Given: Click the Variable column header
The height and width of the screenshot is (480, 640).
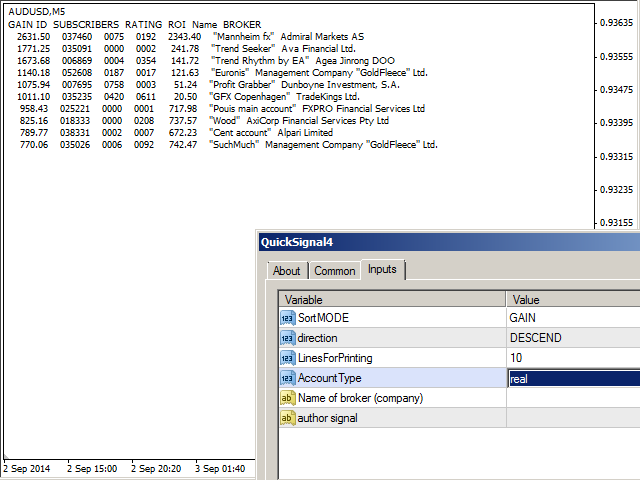Looking at the screenshot, I should (392, 300).
